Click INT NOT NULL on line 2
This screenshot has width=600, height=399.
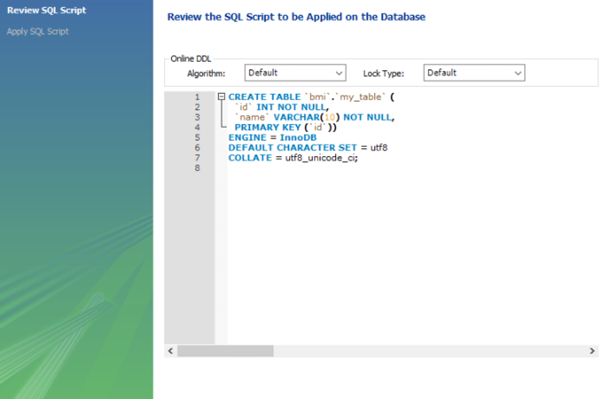click(x=291, y=107)
